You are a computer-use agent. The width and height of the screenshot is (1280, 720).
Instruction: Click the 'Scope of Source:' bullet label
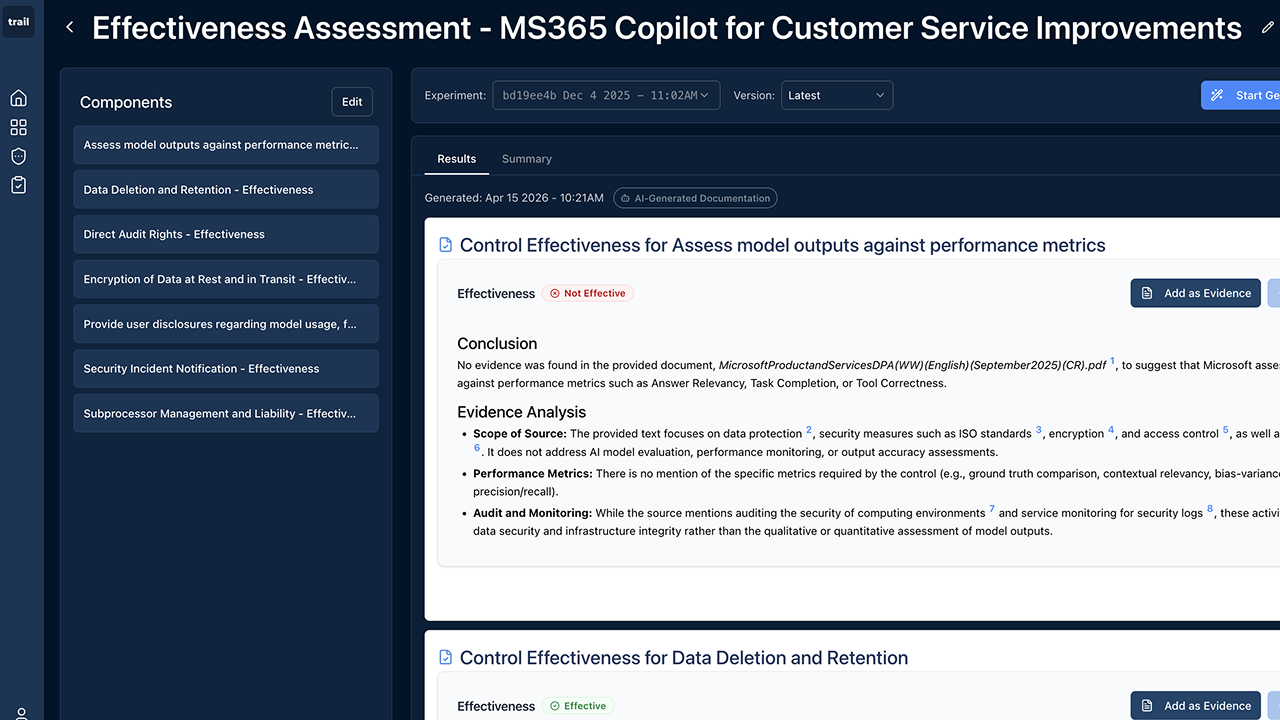coord(520,434)
